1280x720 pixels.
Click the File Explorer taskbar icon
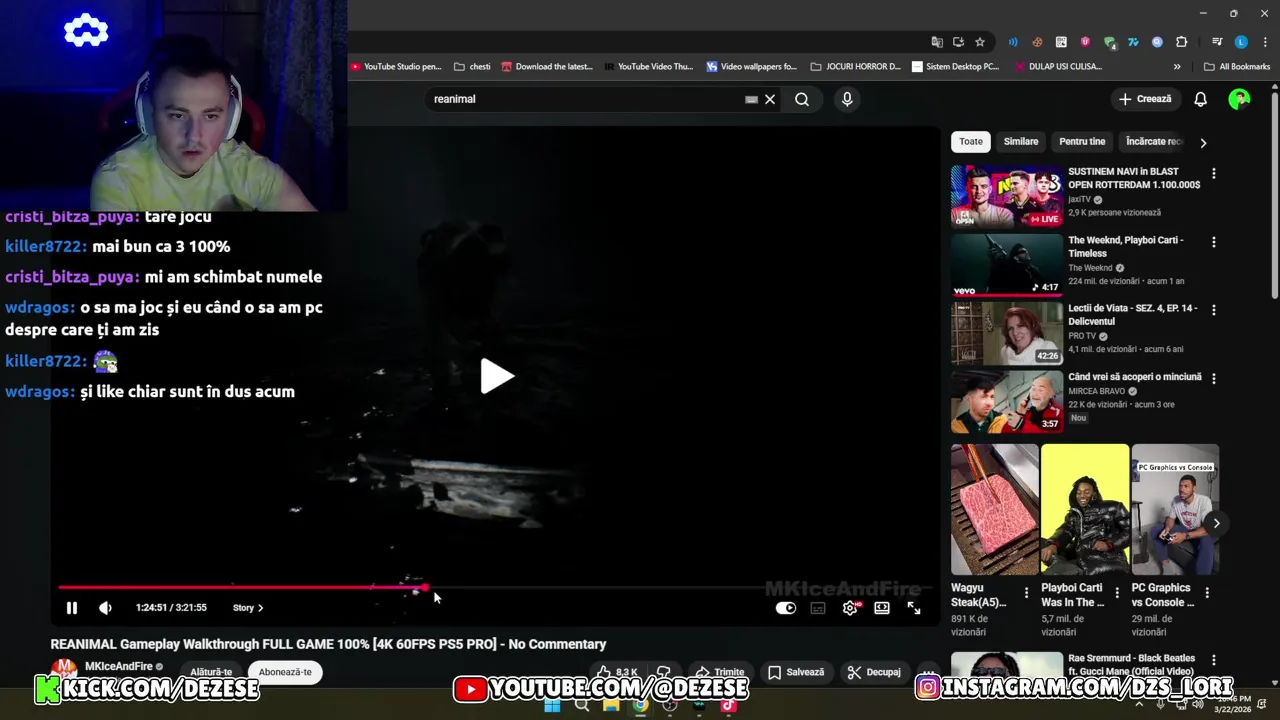coord(611,705)
